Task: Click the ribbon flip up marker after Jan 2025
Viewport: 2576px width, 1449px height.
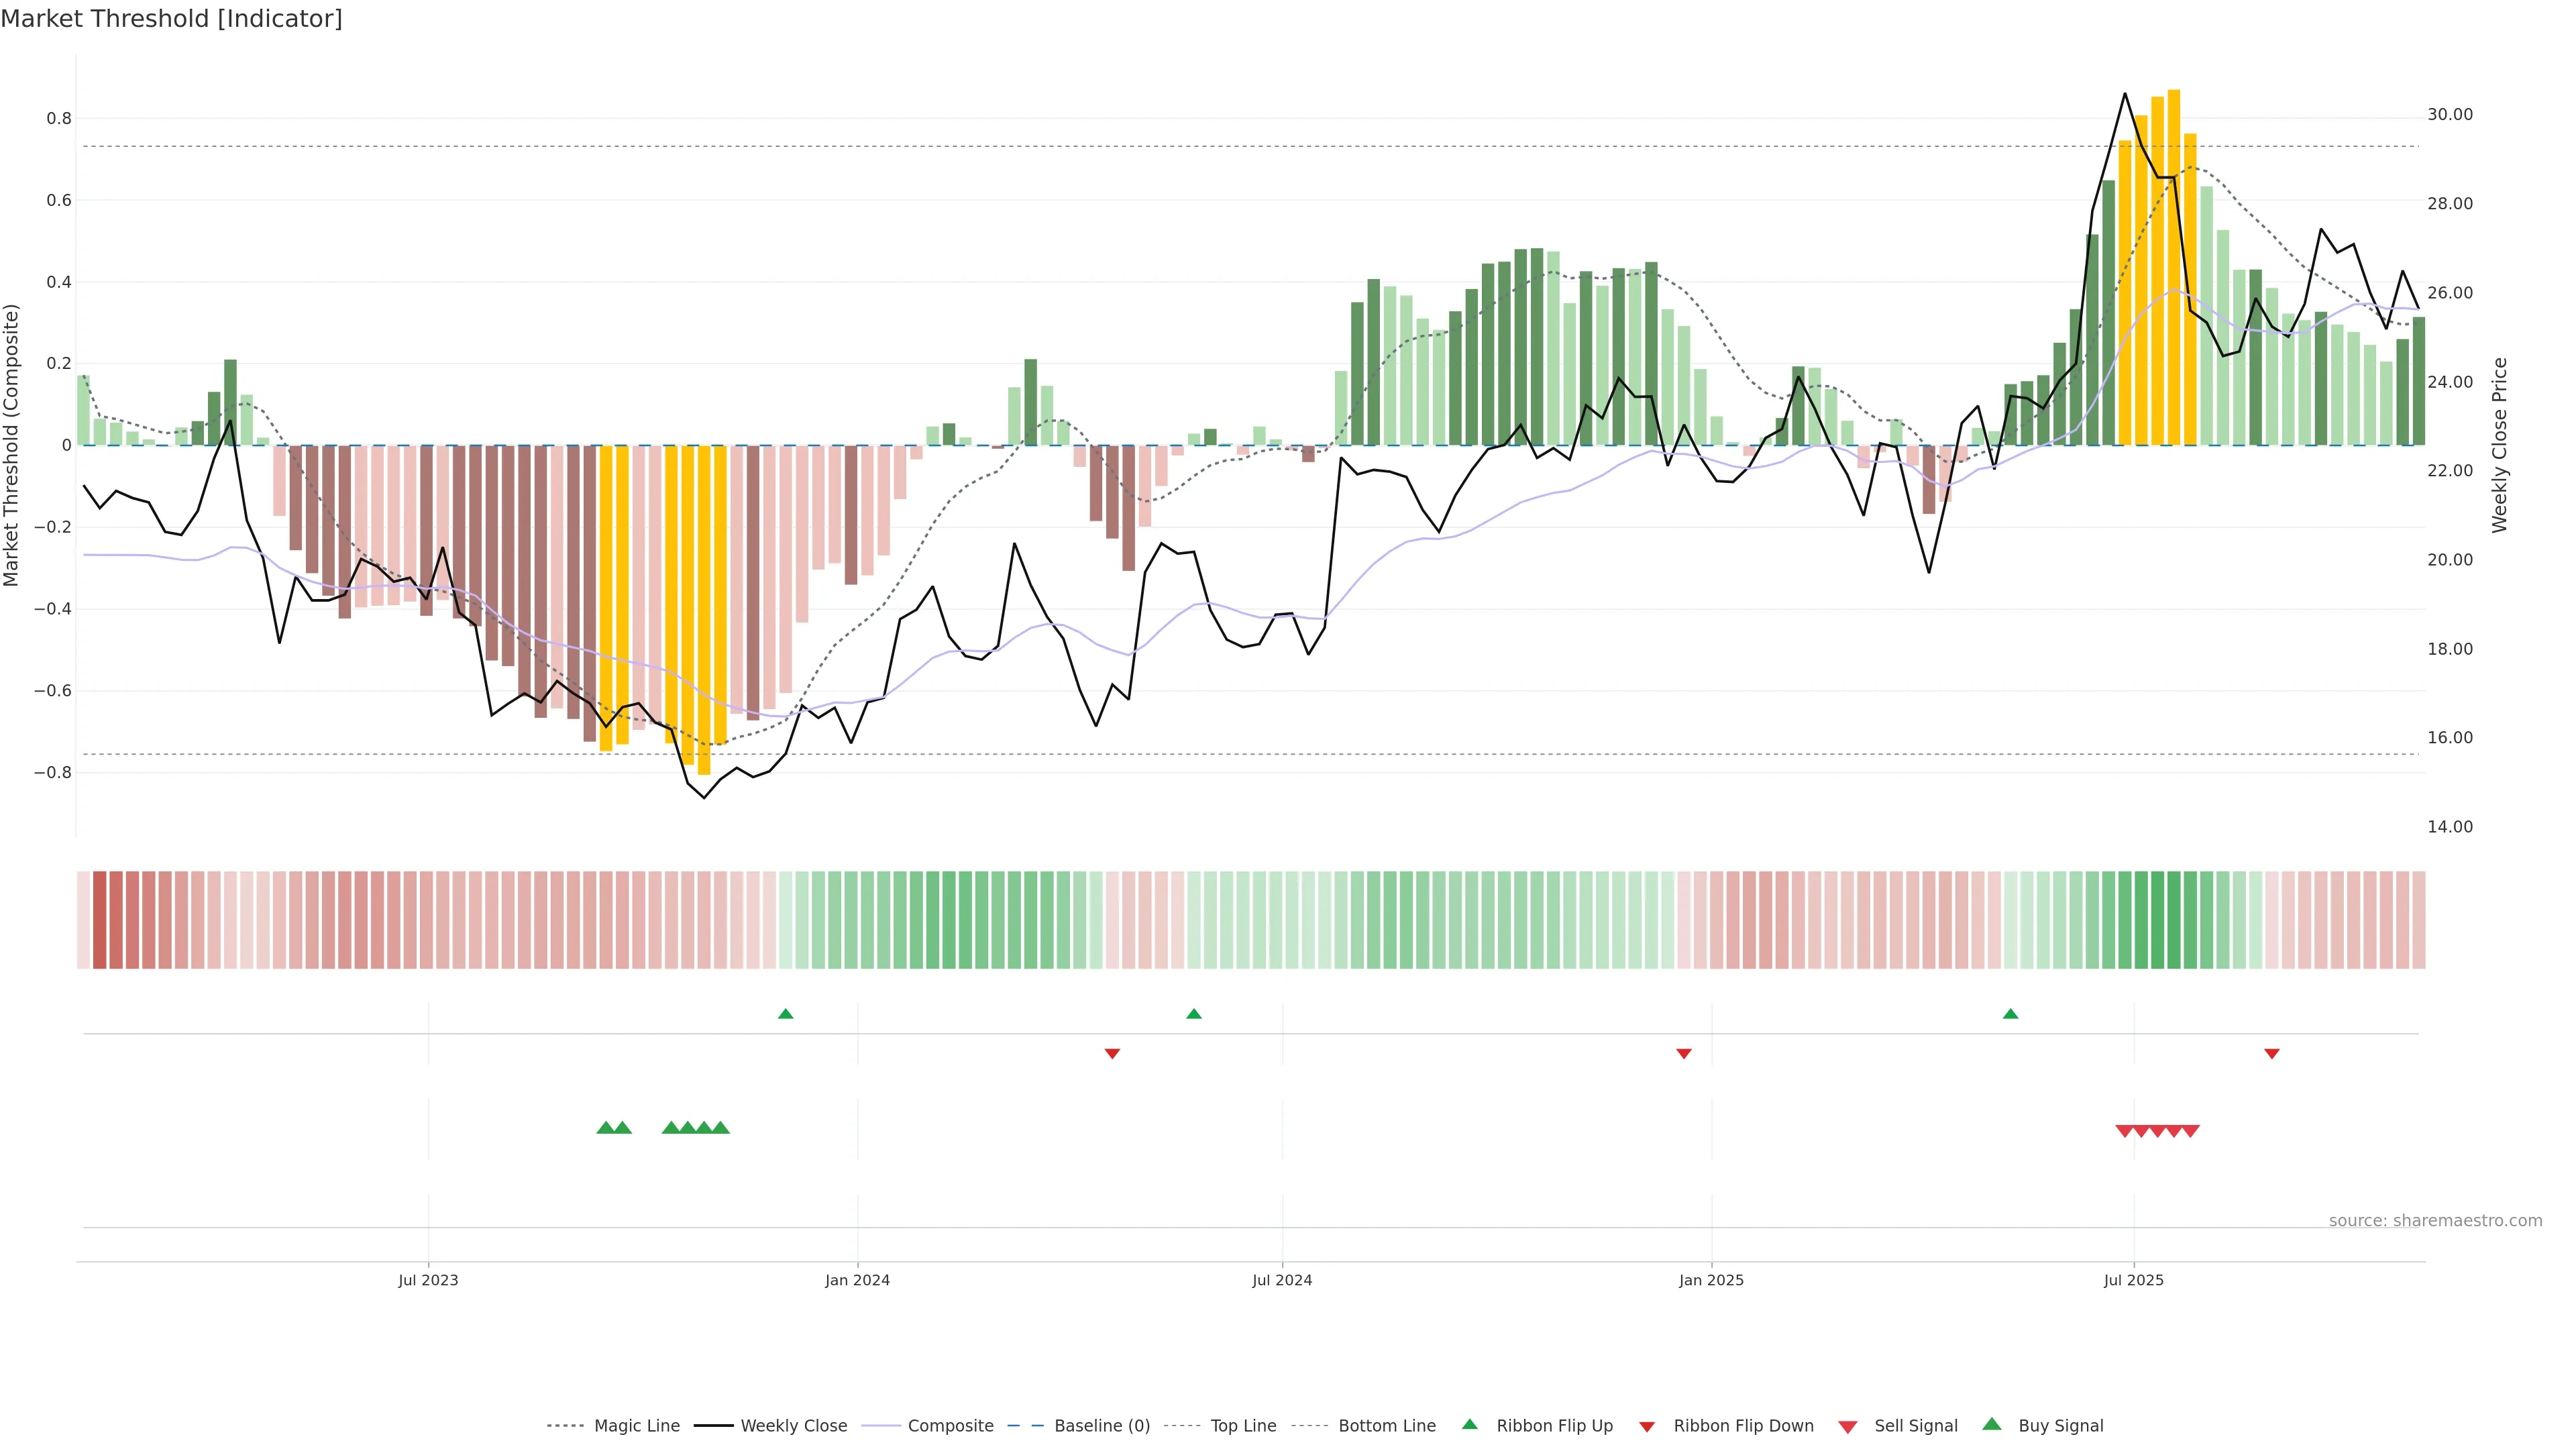Action: click(2011, 1014)
